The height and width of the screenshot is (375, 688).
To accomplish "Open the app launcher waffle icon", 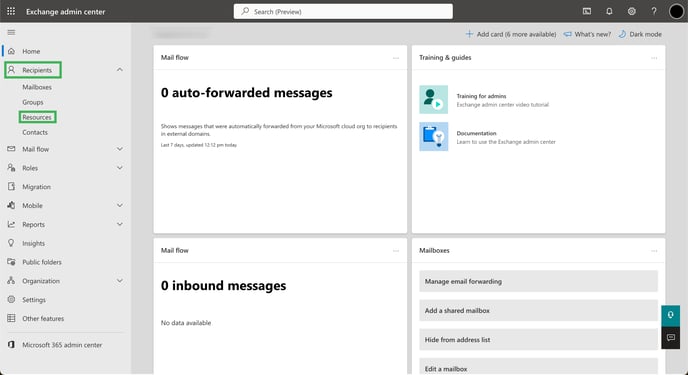I will click(11, 11).
